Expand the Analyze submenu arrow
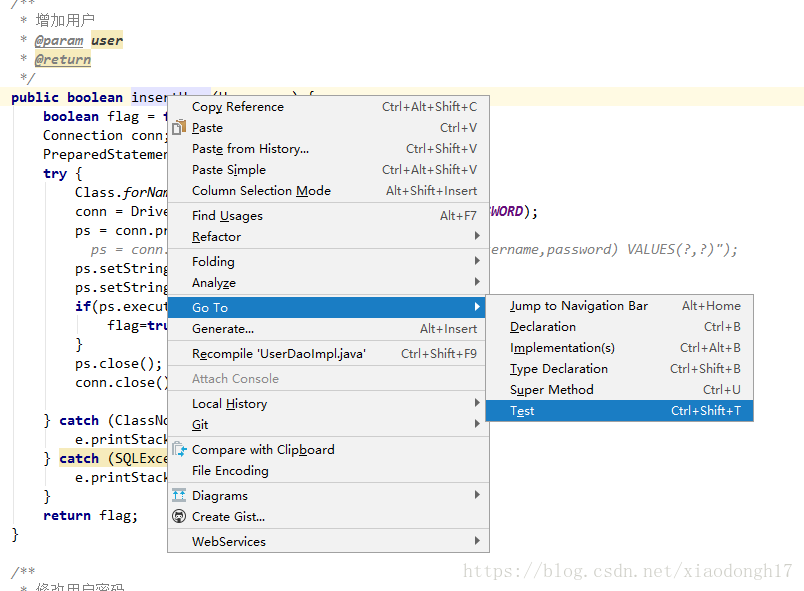The image size is (804, 591). 477,282
